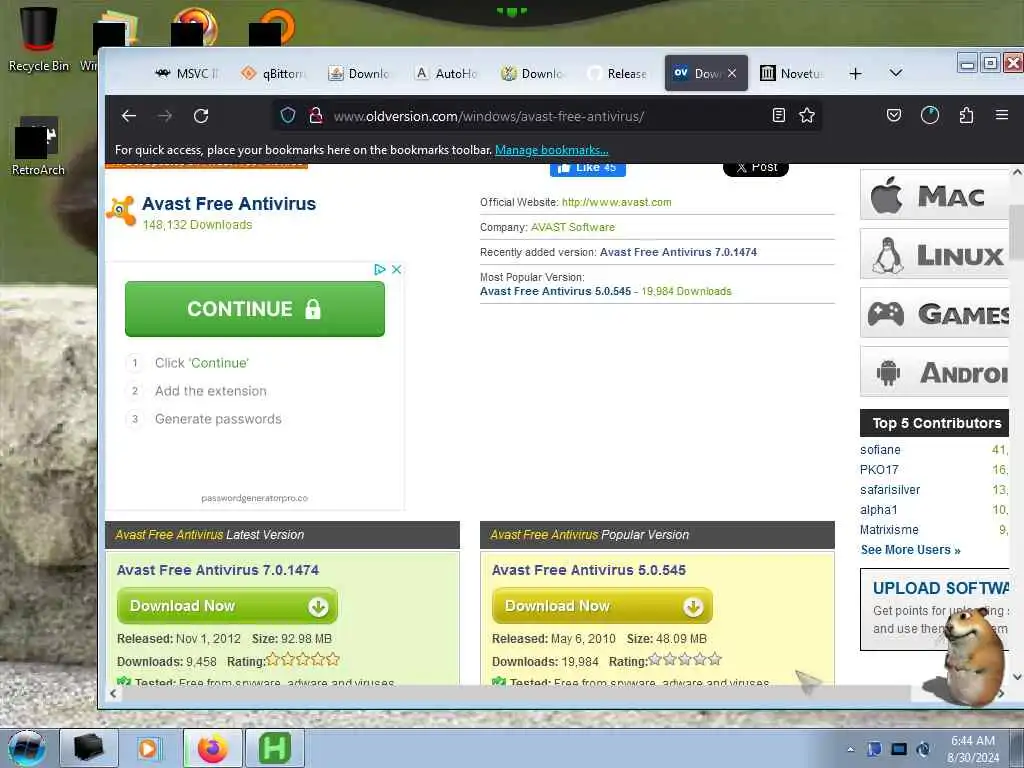The height and width of the screenshot is (768, 1024).
Task: Open the Recycle Bin desktop icon
Action: coord(38,40)
